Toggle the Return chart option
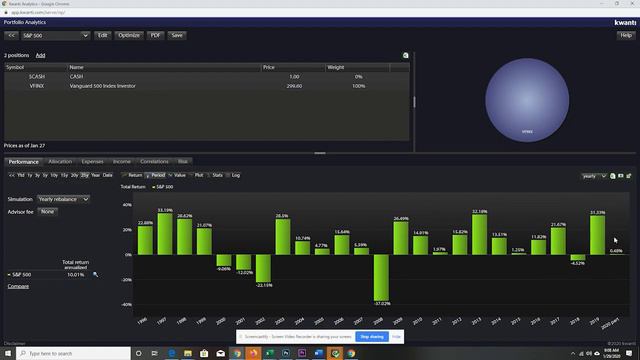Image resolution: width=640 pixels, height=360 pixels. pos(132,175)
